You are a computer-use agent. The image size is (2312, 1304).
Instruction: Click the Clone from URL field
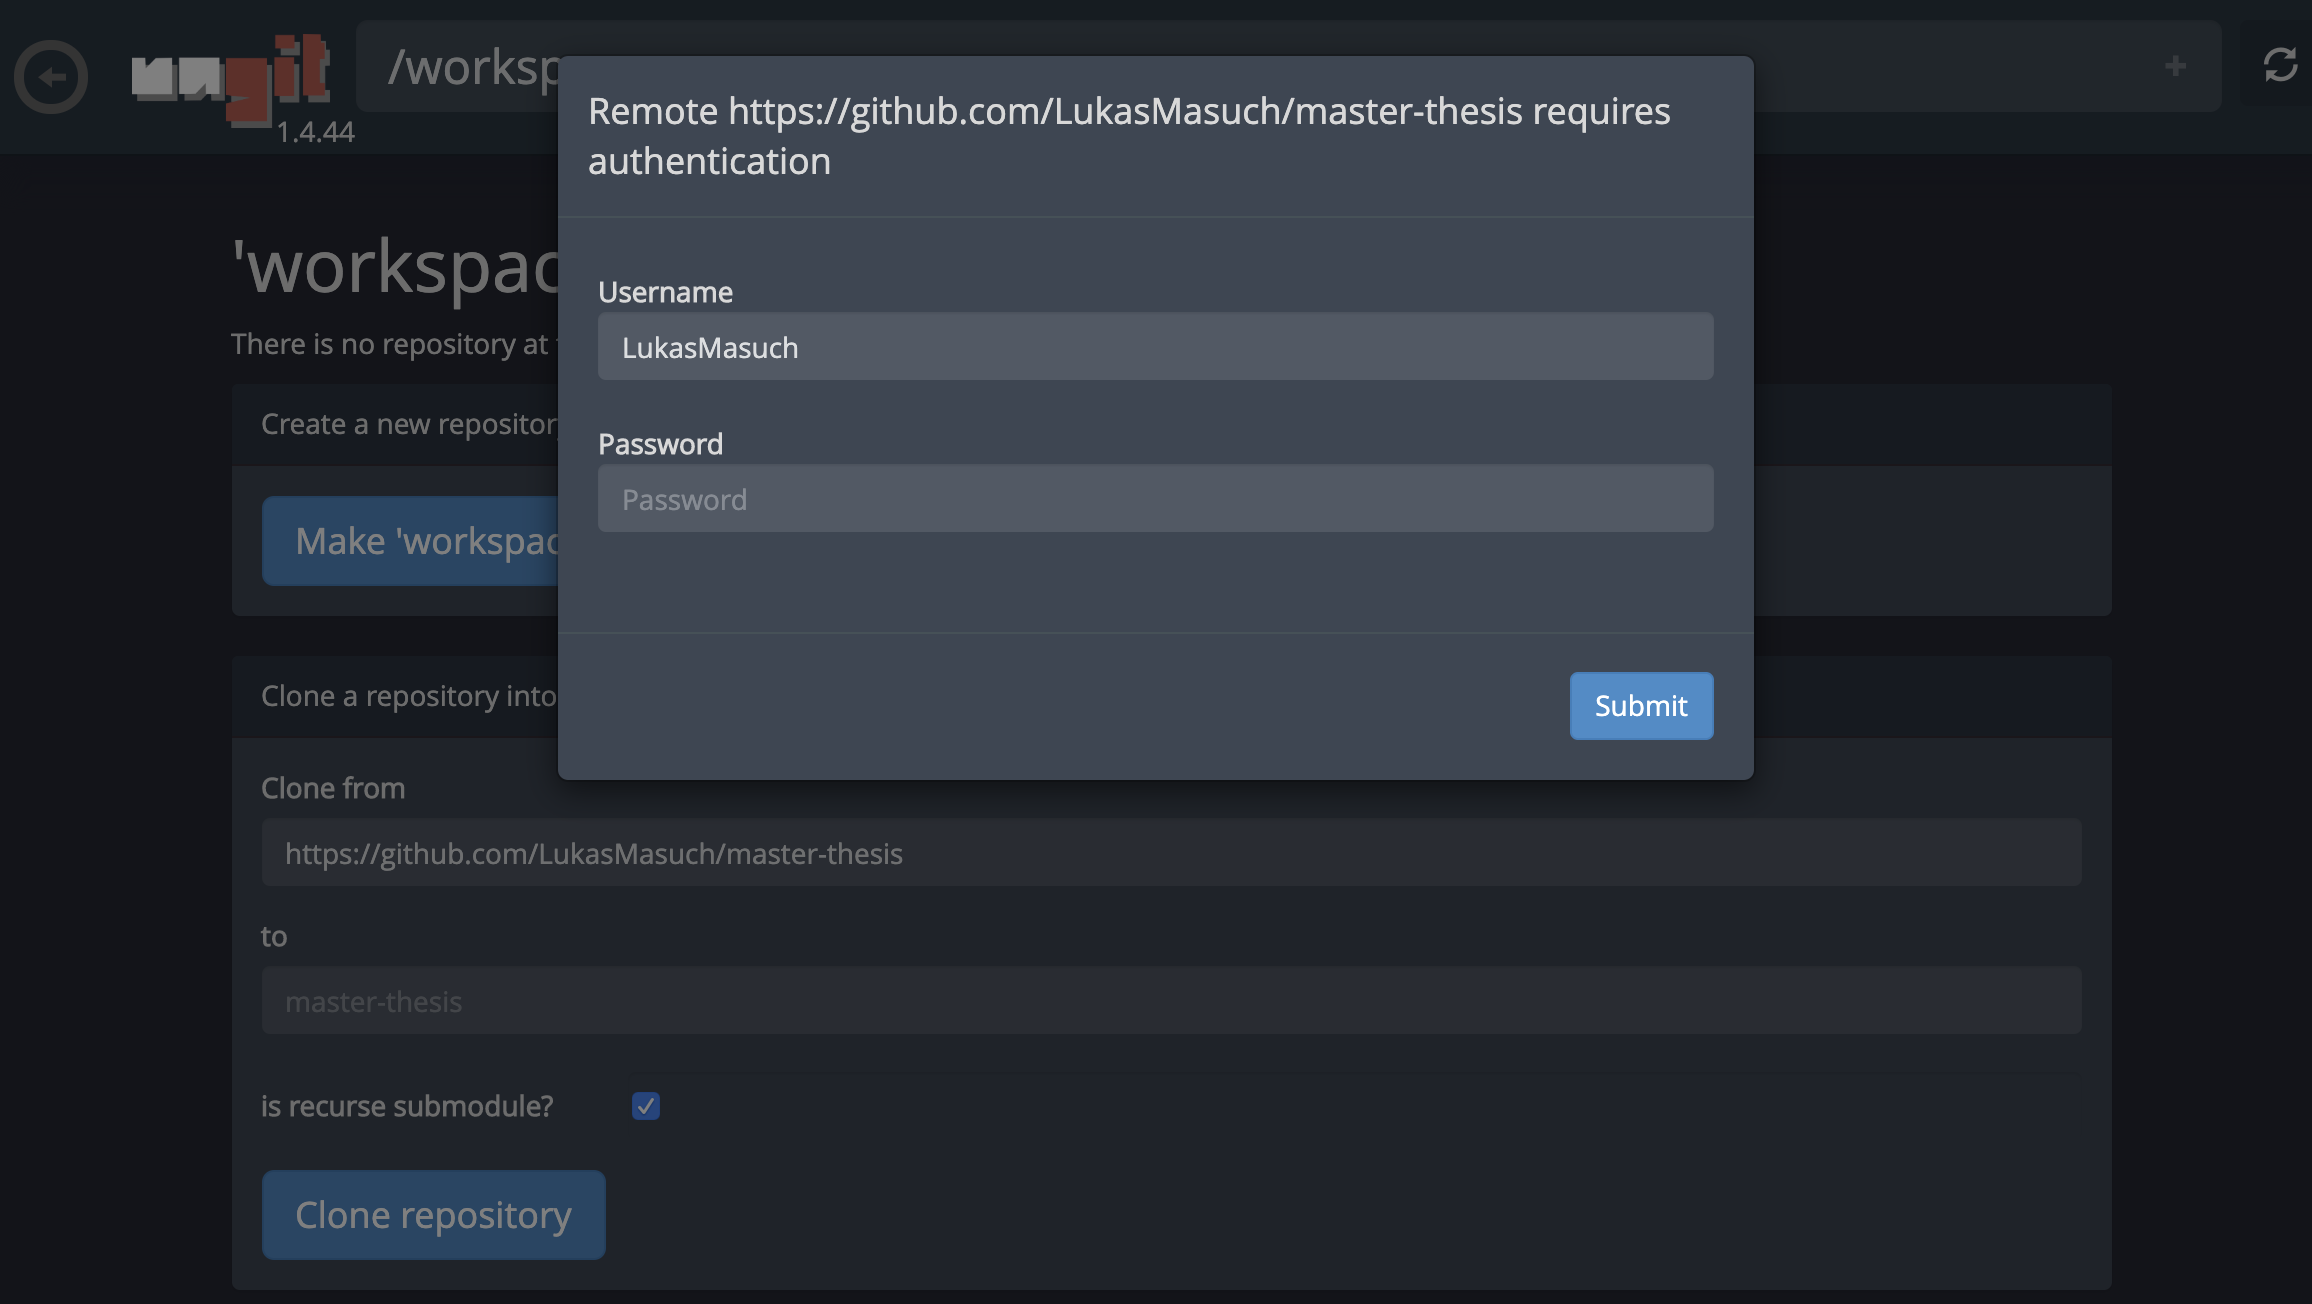1171,853
